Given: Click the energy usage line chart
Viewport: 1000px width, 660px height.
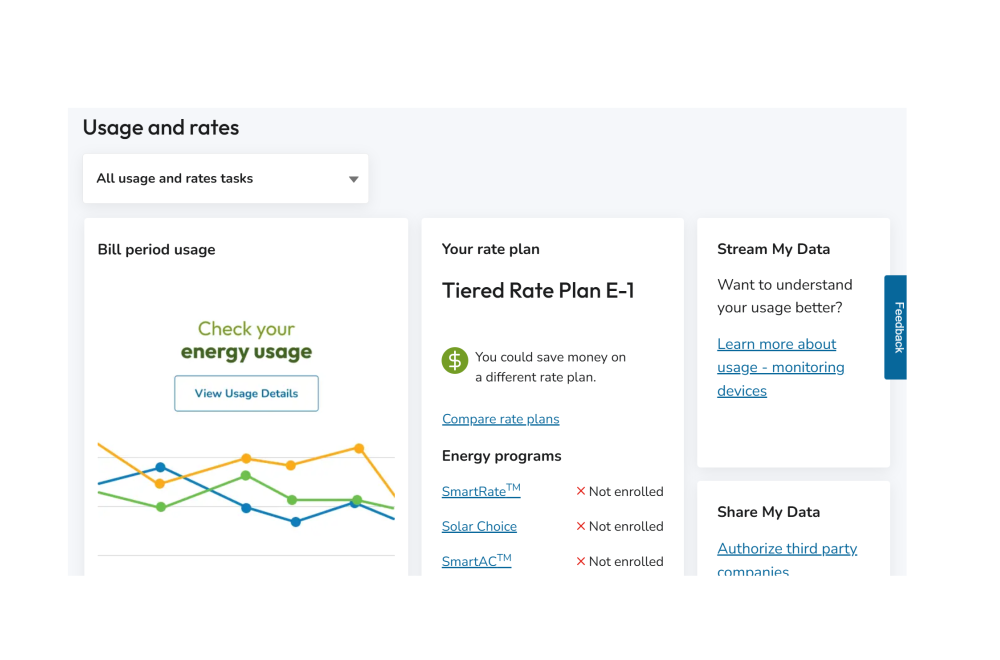Looking at the screenshot, I should coord(246,497).
